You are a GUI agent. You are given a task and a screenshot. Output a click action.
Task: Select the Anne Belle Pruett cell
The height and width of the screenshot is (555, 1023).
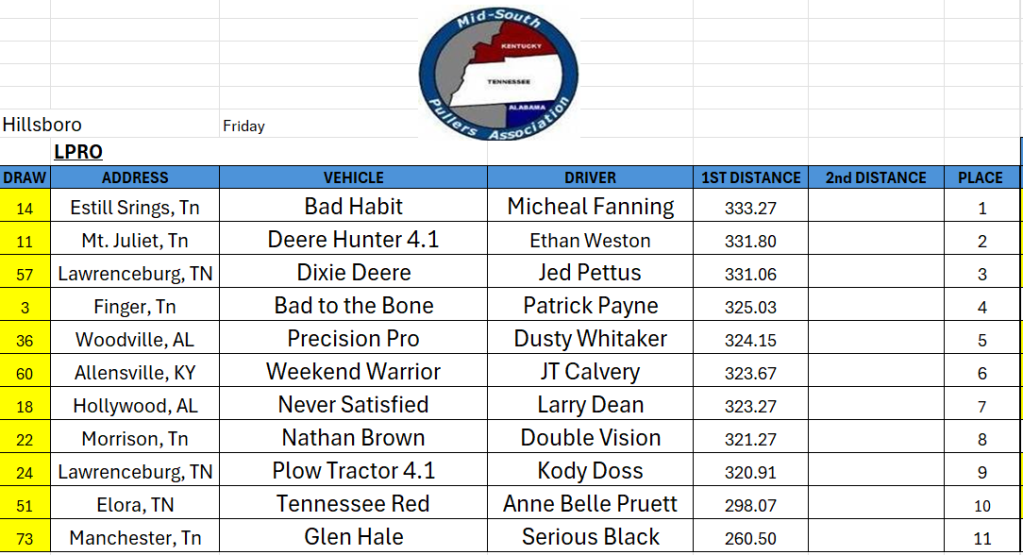(x=590, y=503)
